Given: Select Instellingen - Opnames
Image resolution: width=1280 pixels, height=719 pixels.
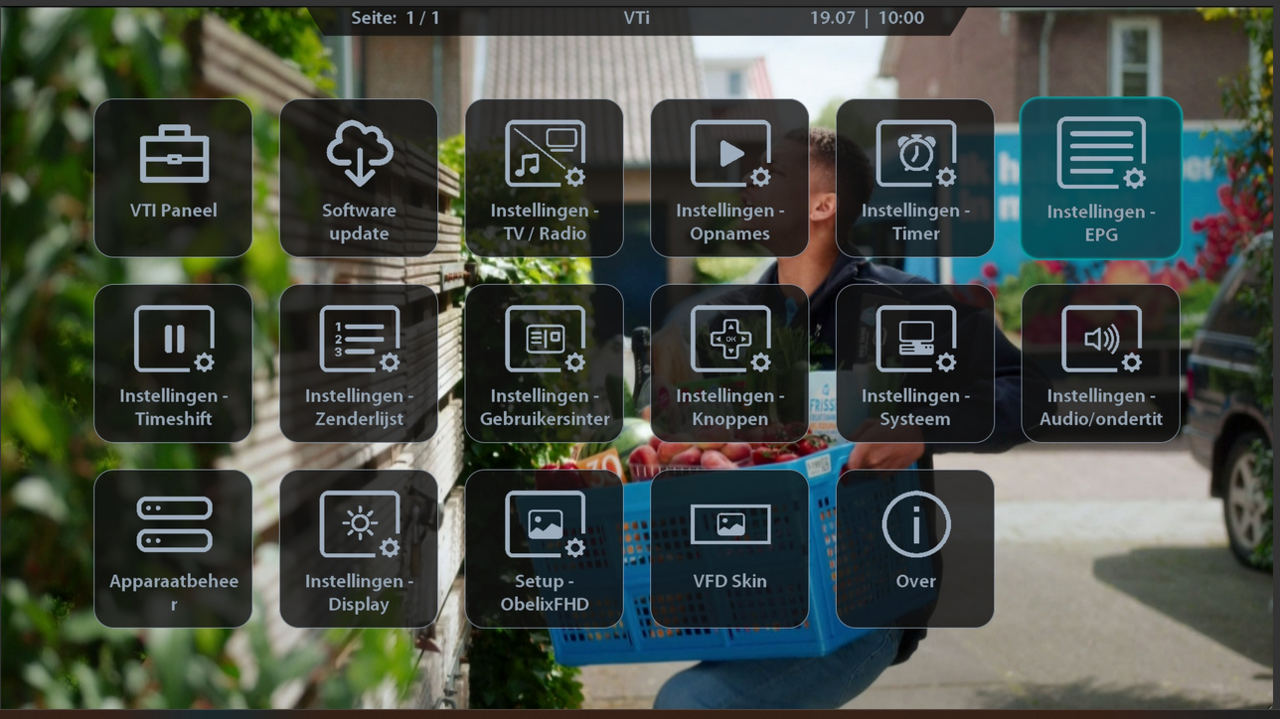Looking at the screenshot, I should [729, 177].
